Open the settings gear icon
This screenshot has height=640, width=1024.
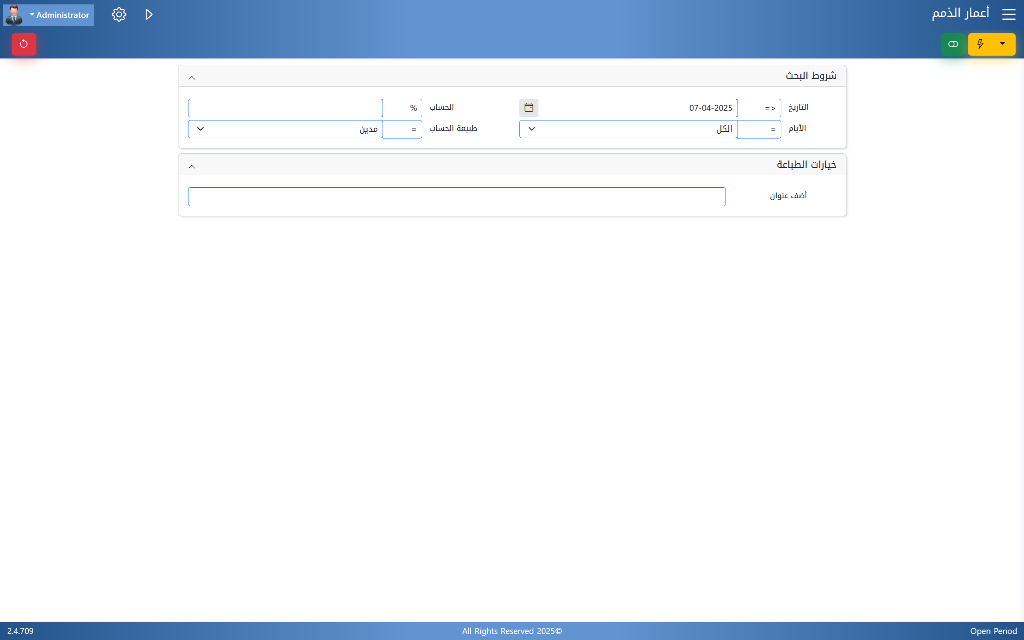click(119, 15)
